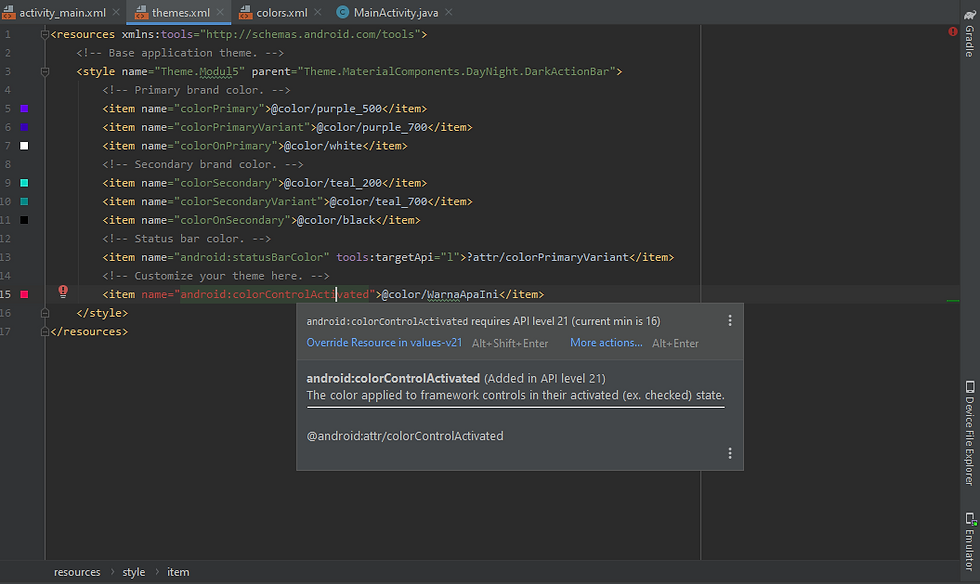Screen dimensions: 980x584
Task: Click the closing style fold marker
Action: click(45, 313)
